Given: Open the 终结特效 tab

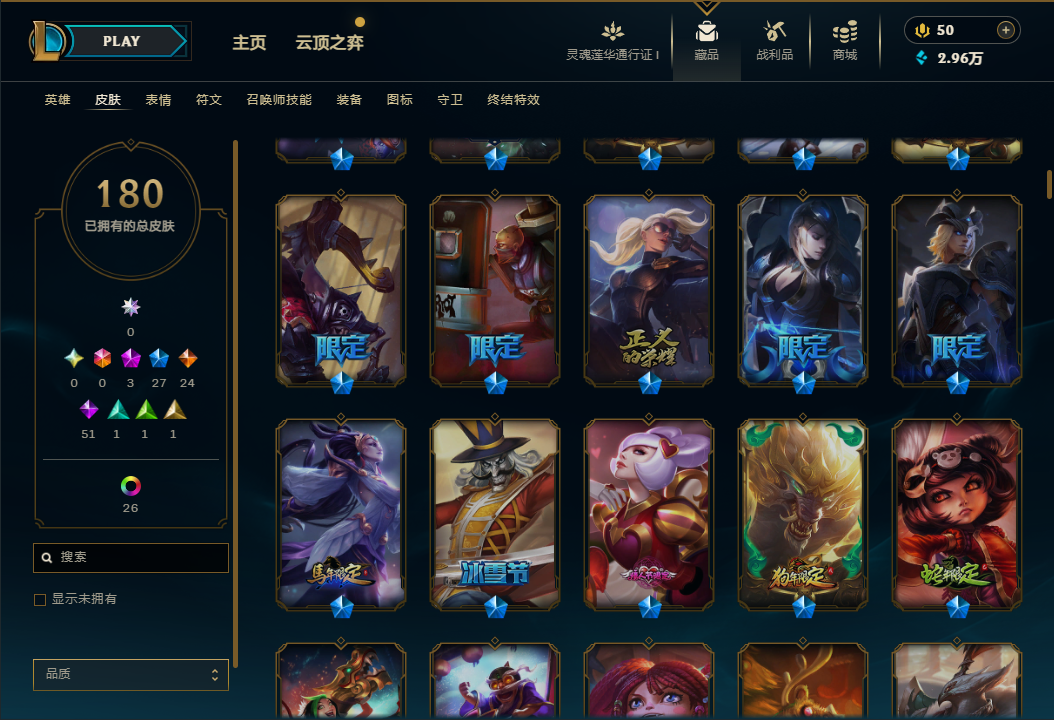Looking at the screenshot, I should [x=514, y=99].
